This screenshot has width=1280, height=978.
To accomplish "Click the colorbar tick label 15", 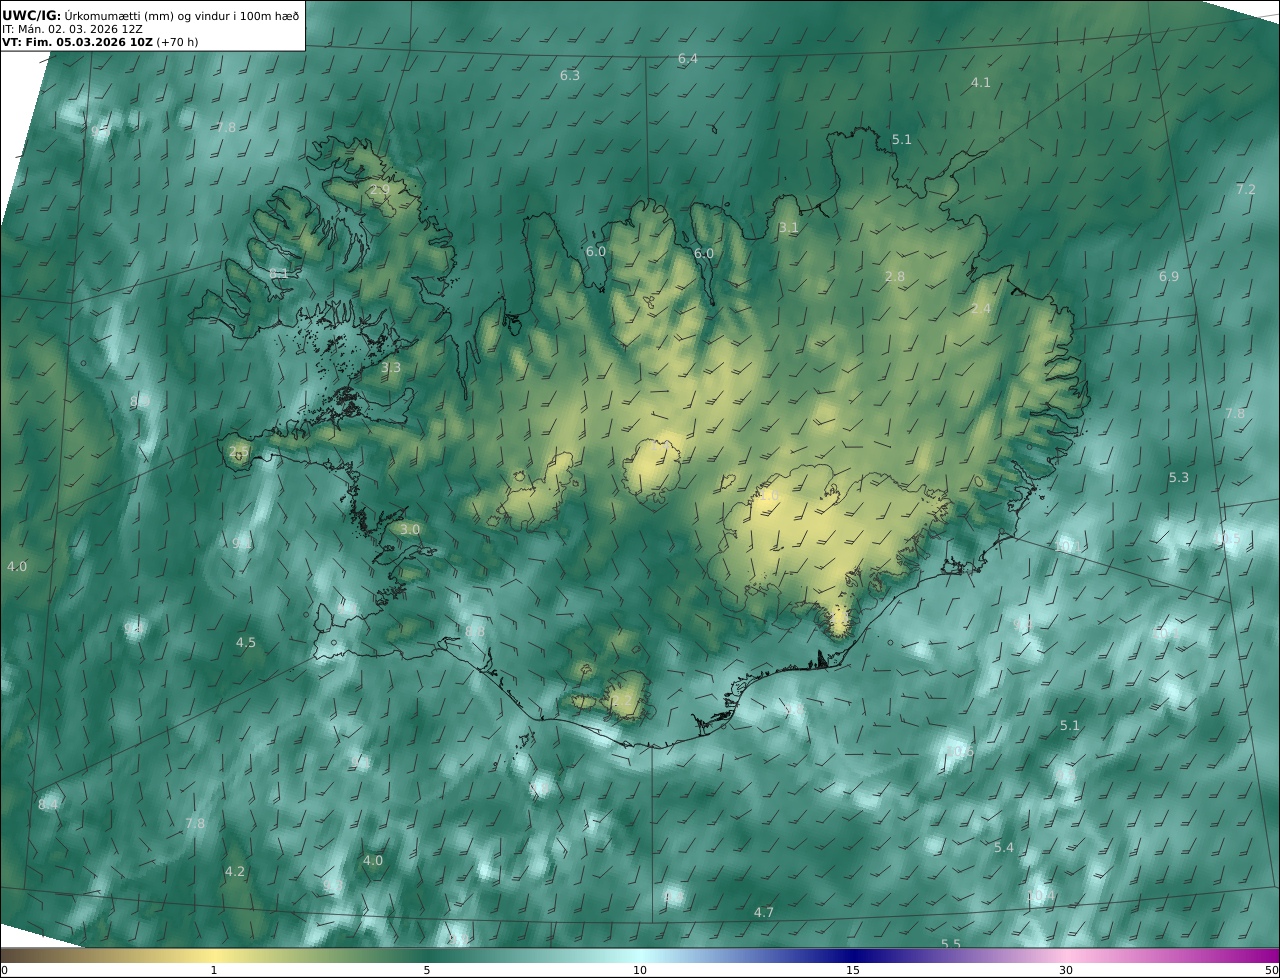I will (x=853, y=970).
